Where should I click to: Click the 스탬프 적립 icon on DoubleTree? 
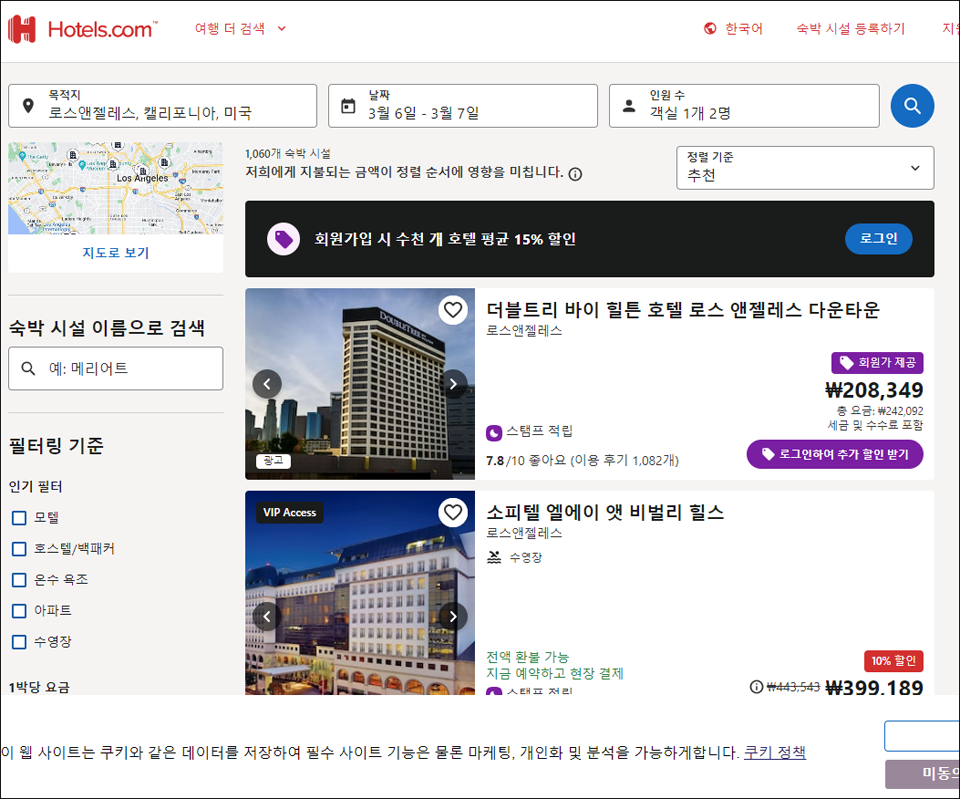coord(493,433)
